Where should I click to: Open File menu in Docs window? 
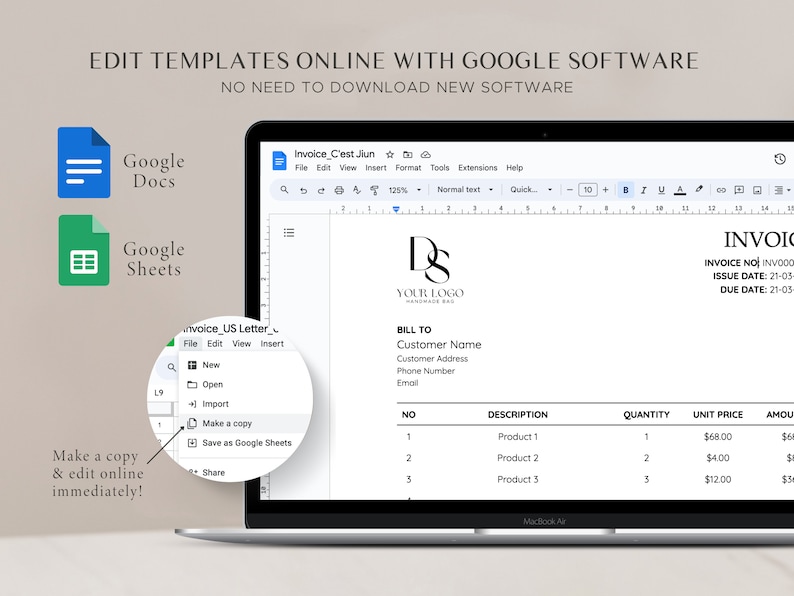[301, 168]
